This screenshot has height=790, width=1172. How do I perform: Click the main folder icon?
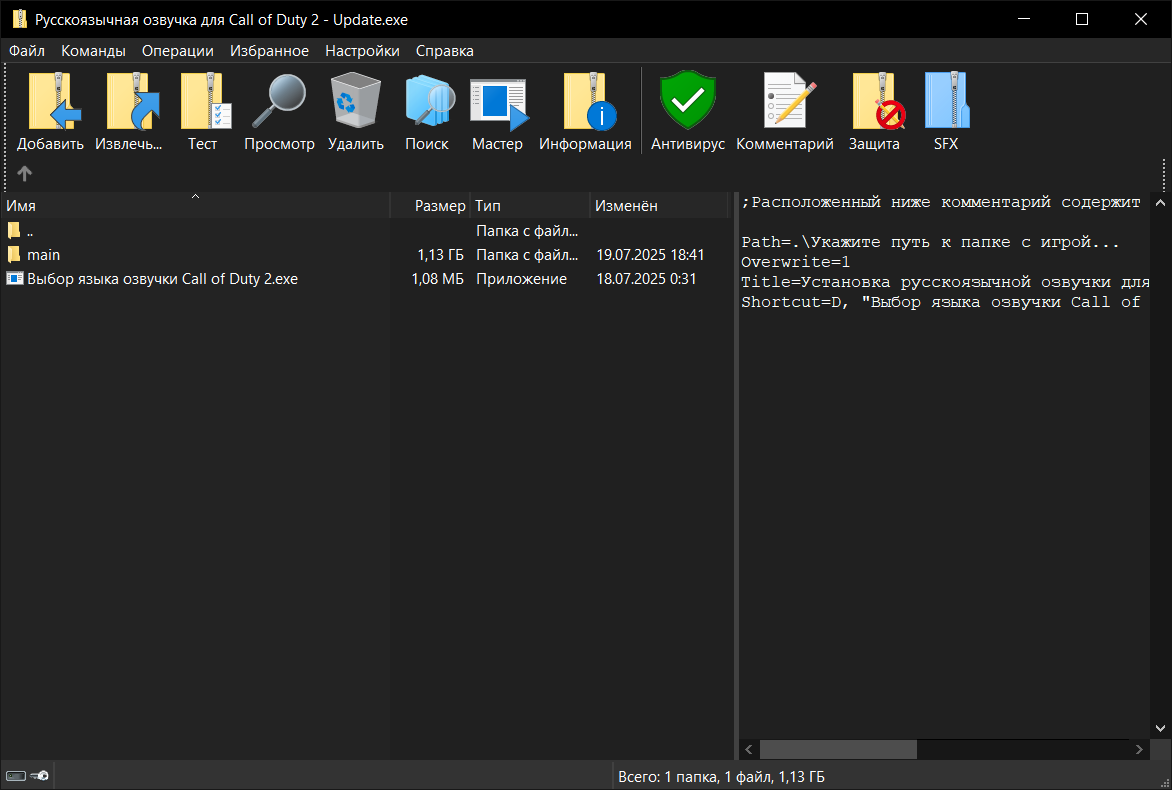click(x=14, y=255)
